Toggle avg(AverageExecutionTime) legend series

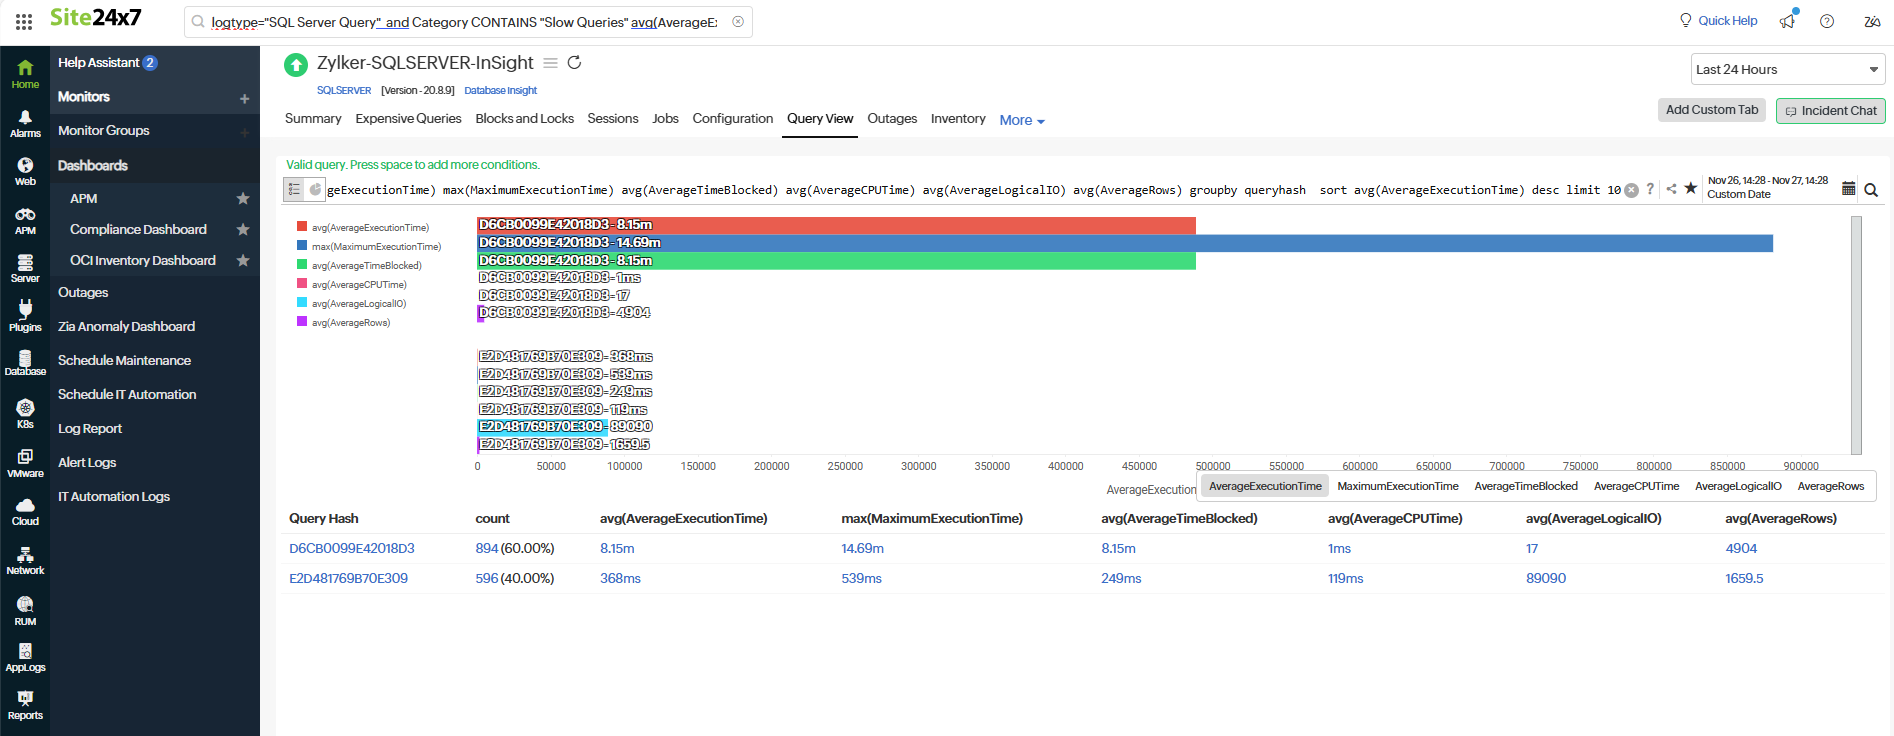coord(363,227)
